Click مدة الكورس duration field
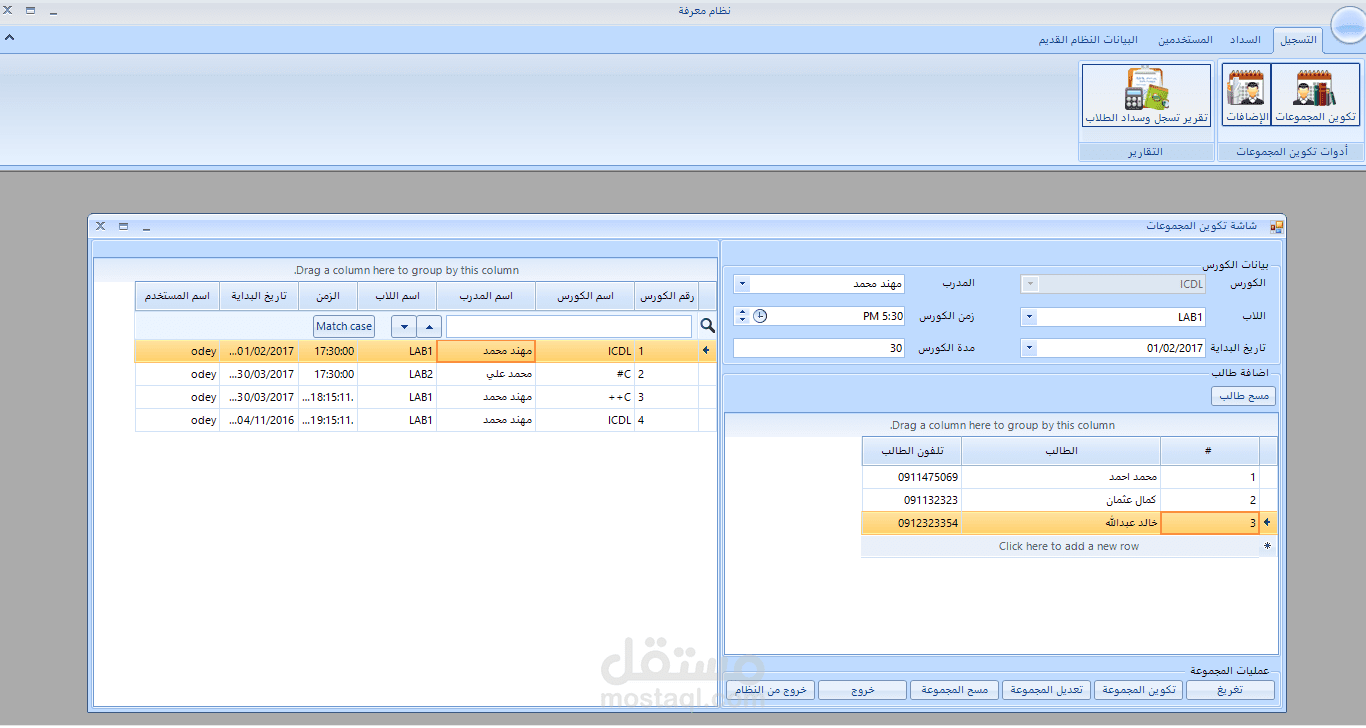1366x728 pixels. pos(819,348)
